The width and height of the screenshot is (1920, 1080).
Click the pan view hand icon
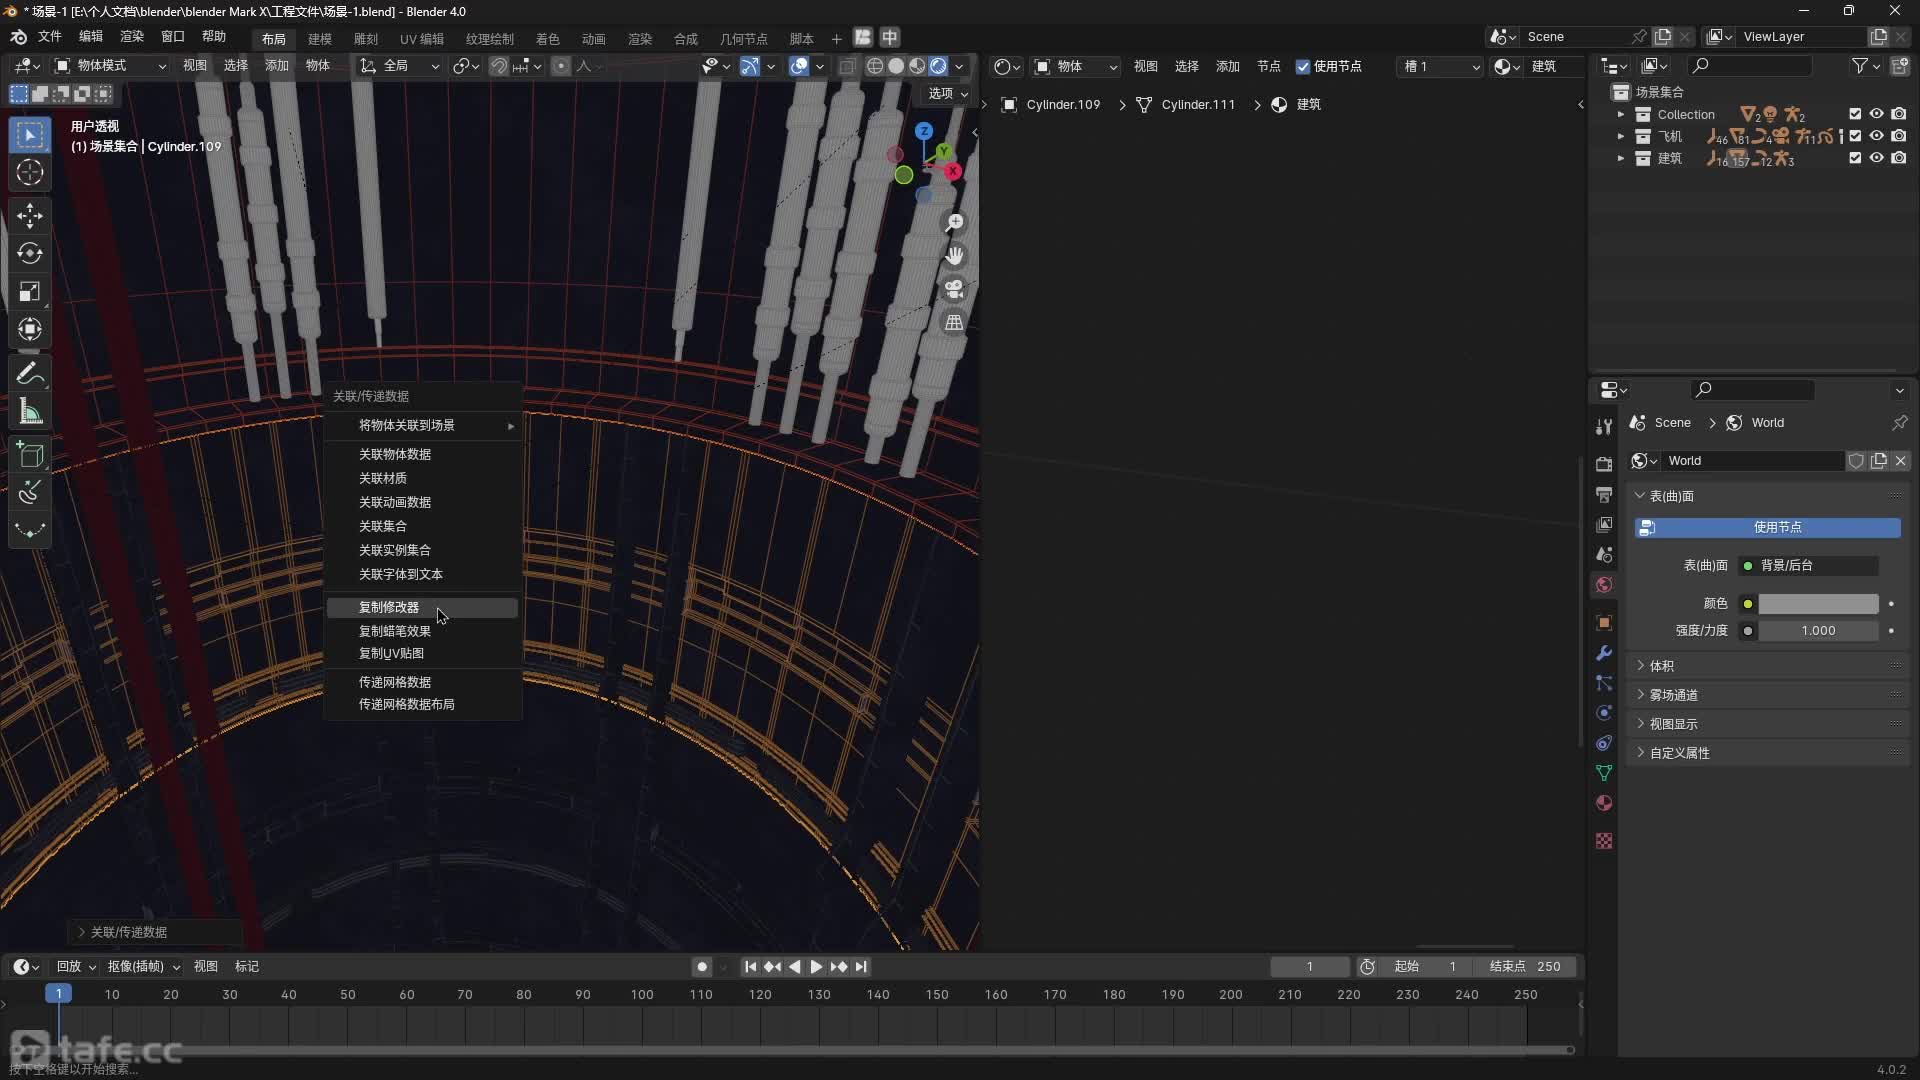pyautogui.click(x=955, y=256)
